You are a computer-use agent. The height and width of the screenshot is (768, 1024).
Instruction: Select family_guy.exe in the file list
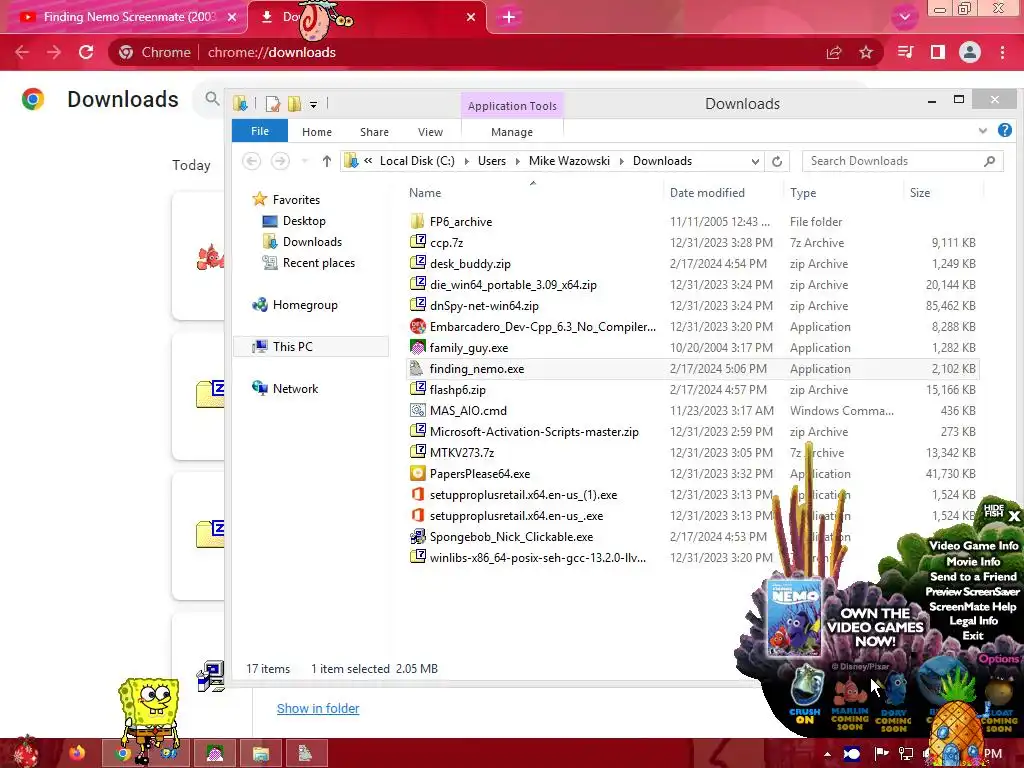pyautogui.click(x=468, y=348)
